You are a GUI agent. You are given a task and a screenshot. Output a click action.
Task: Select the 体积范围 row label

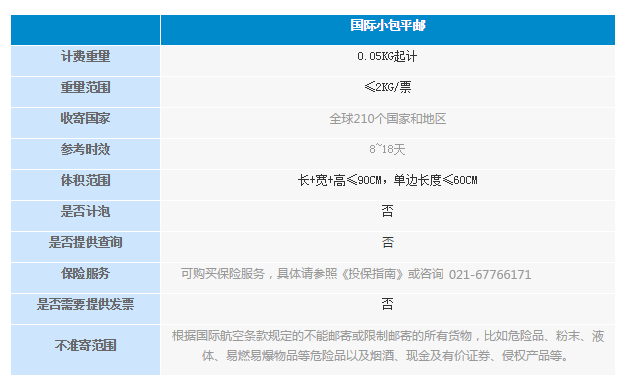(85, 180)
